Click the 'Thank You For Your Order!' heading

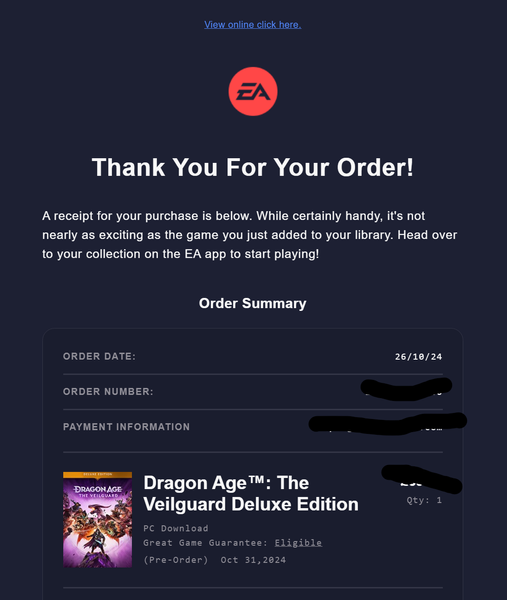point(253,168)
